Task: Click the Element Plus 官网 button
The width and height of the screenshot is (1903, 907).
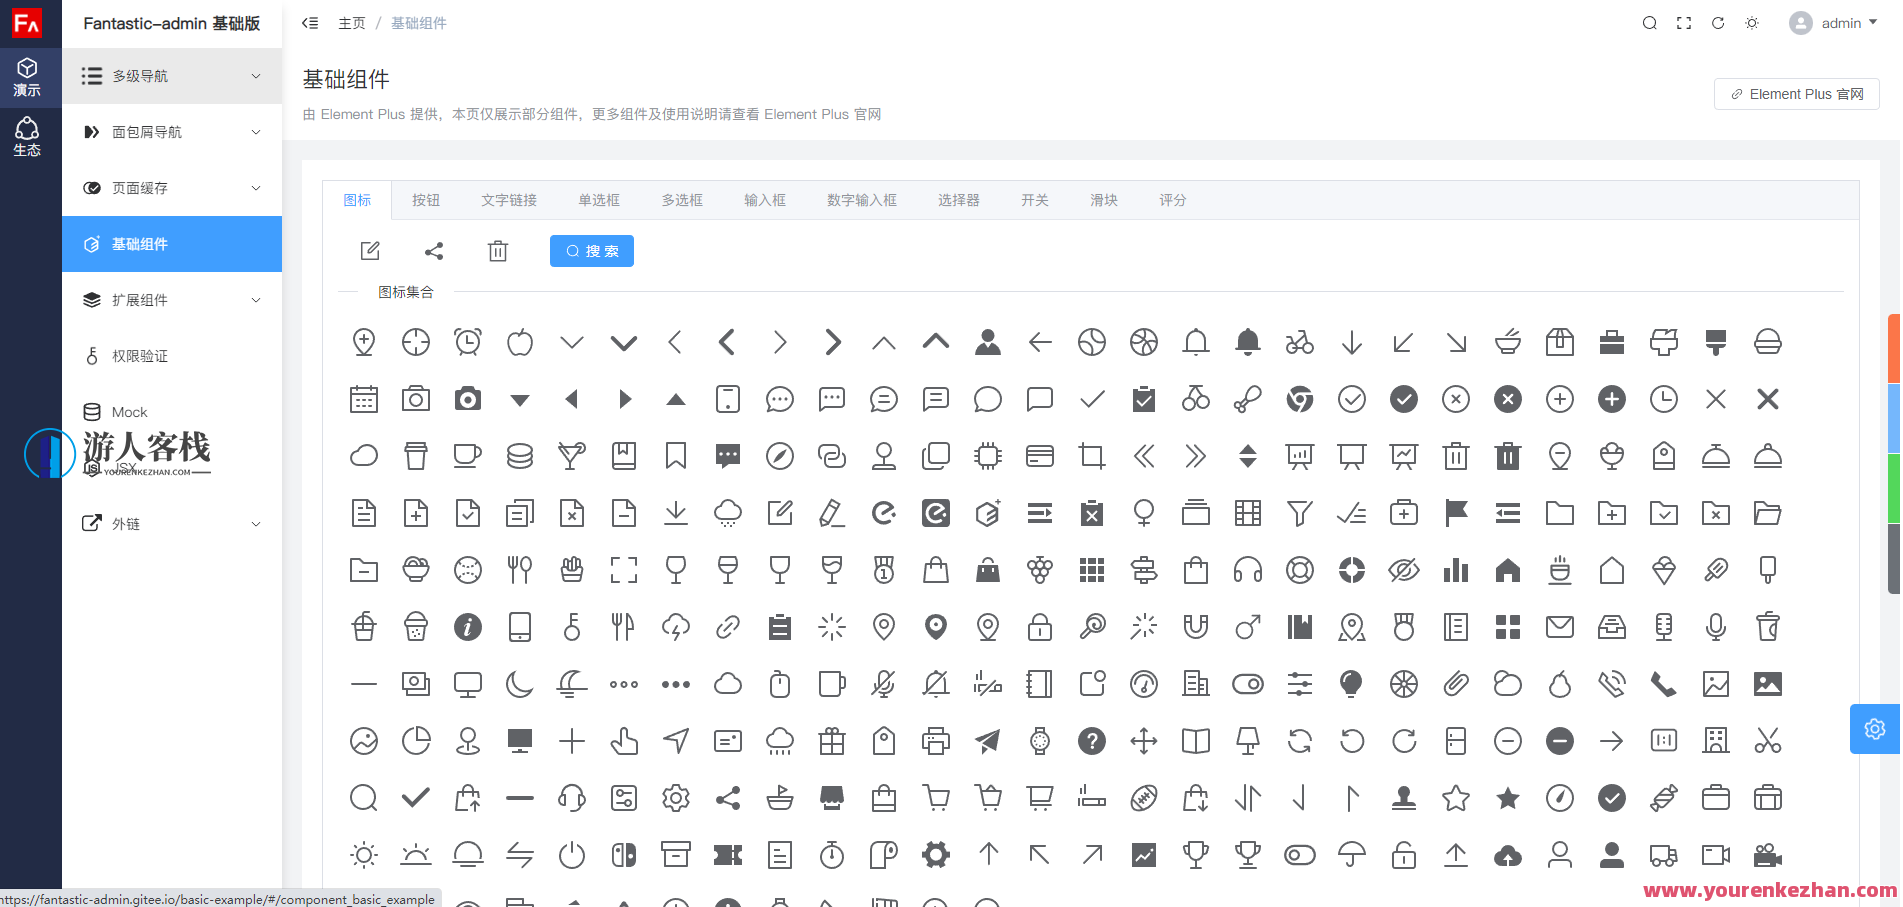Action: [1796, 93]
